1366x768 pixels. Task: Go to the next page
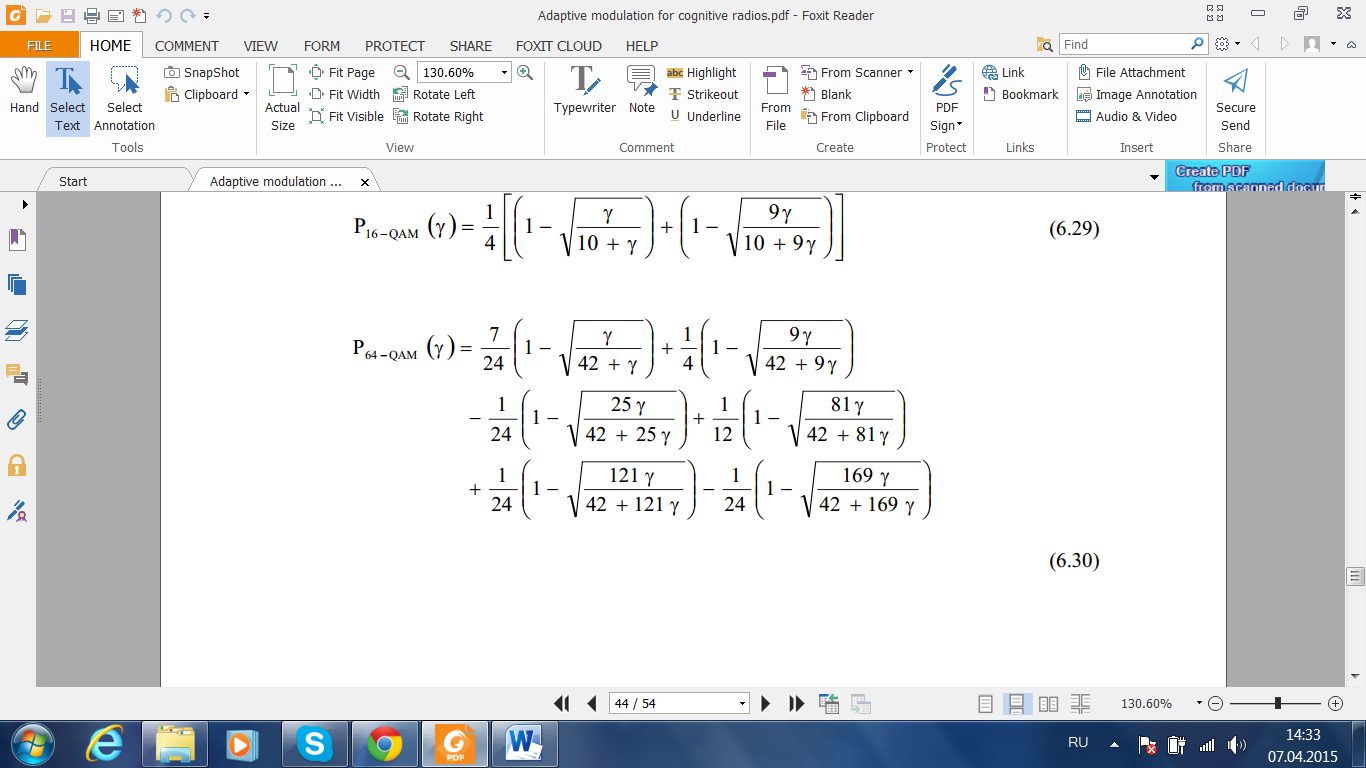(x=766, y=704)
